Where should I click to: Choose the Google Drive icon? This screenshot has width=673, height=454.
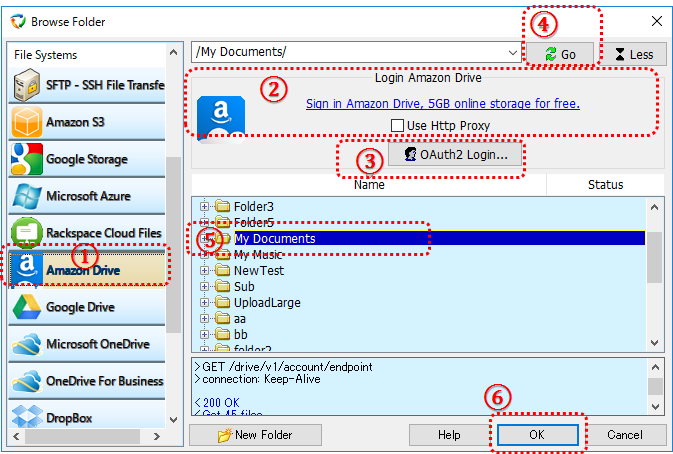(x=27, y=307)
